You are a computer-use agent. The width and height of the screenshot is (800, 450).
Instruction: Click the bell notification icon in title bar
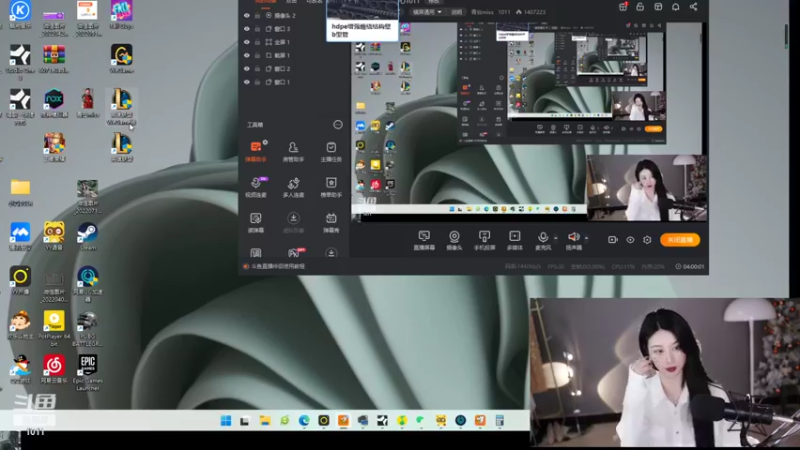pos(676,7)
